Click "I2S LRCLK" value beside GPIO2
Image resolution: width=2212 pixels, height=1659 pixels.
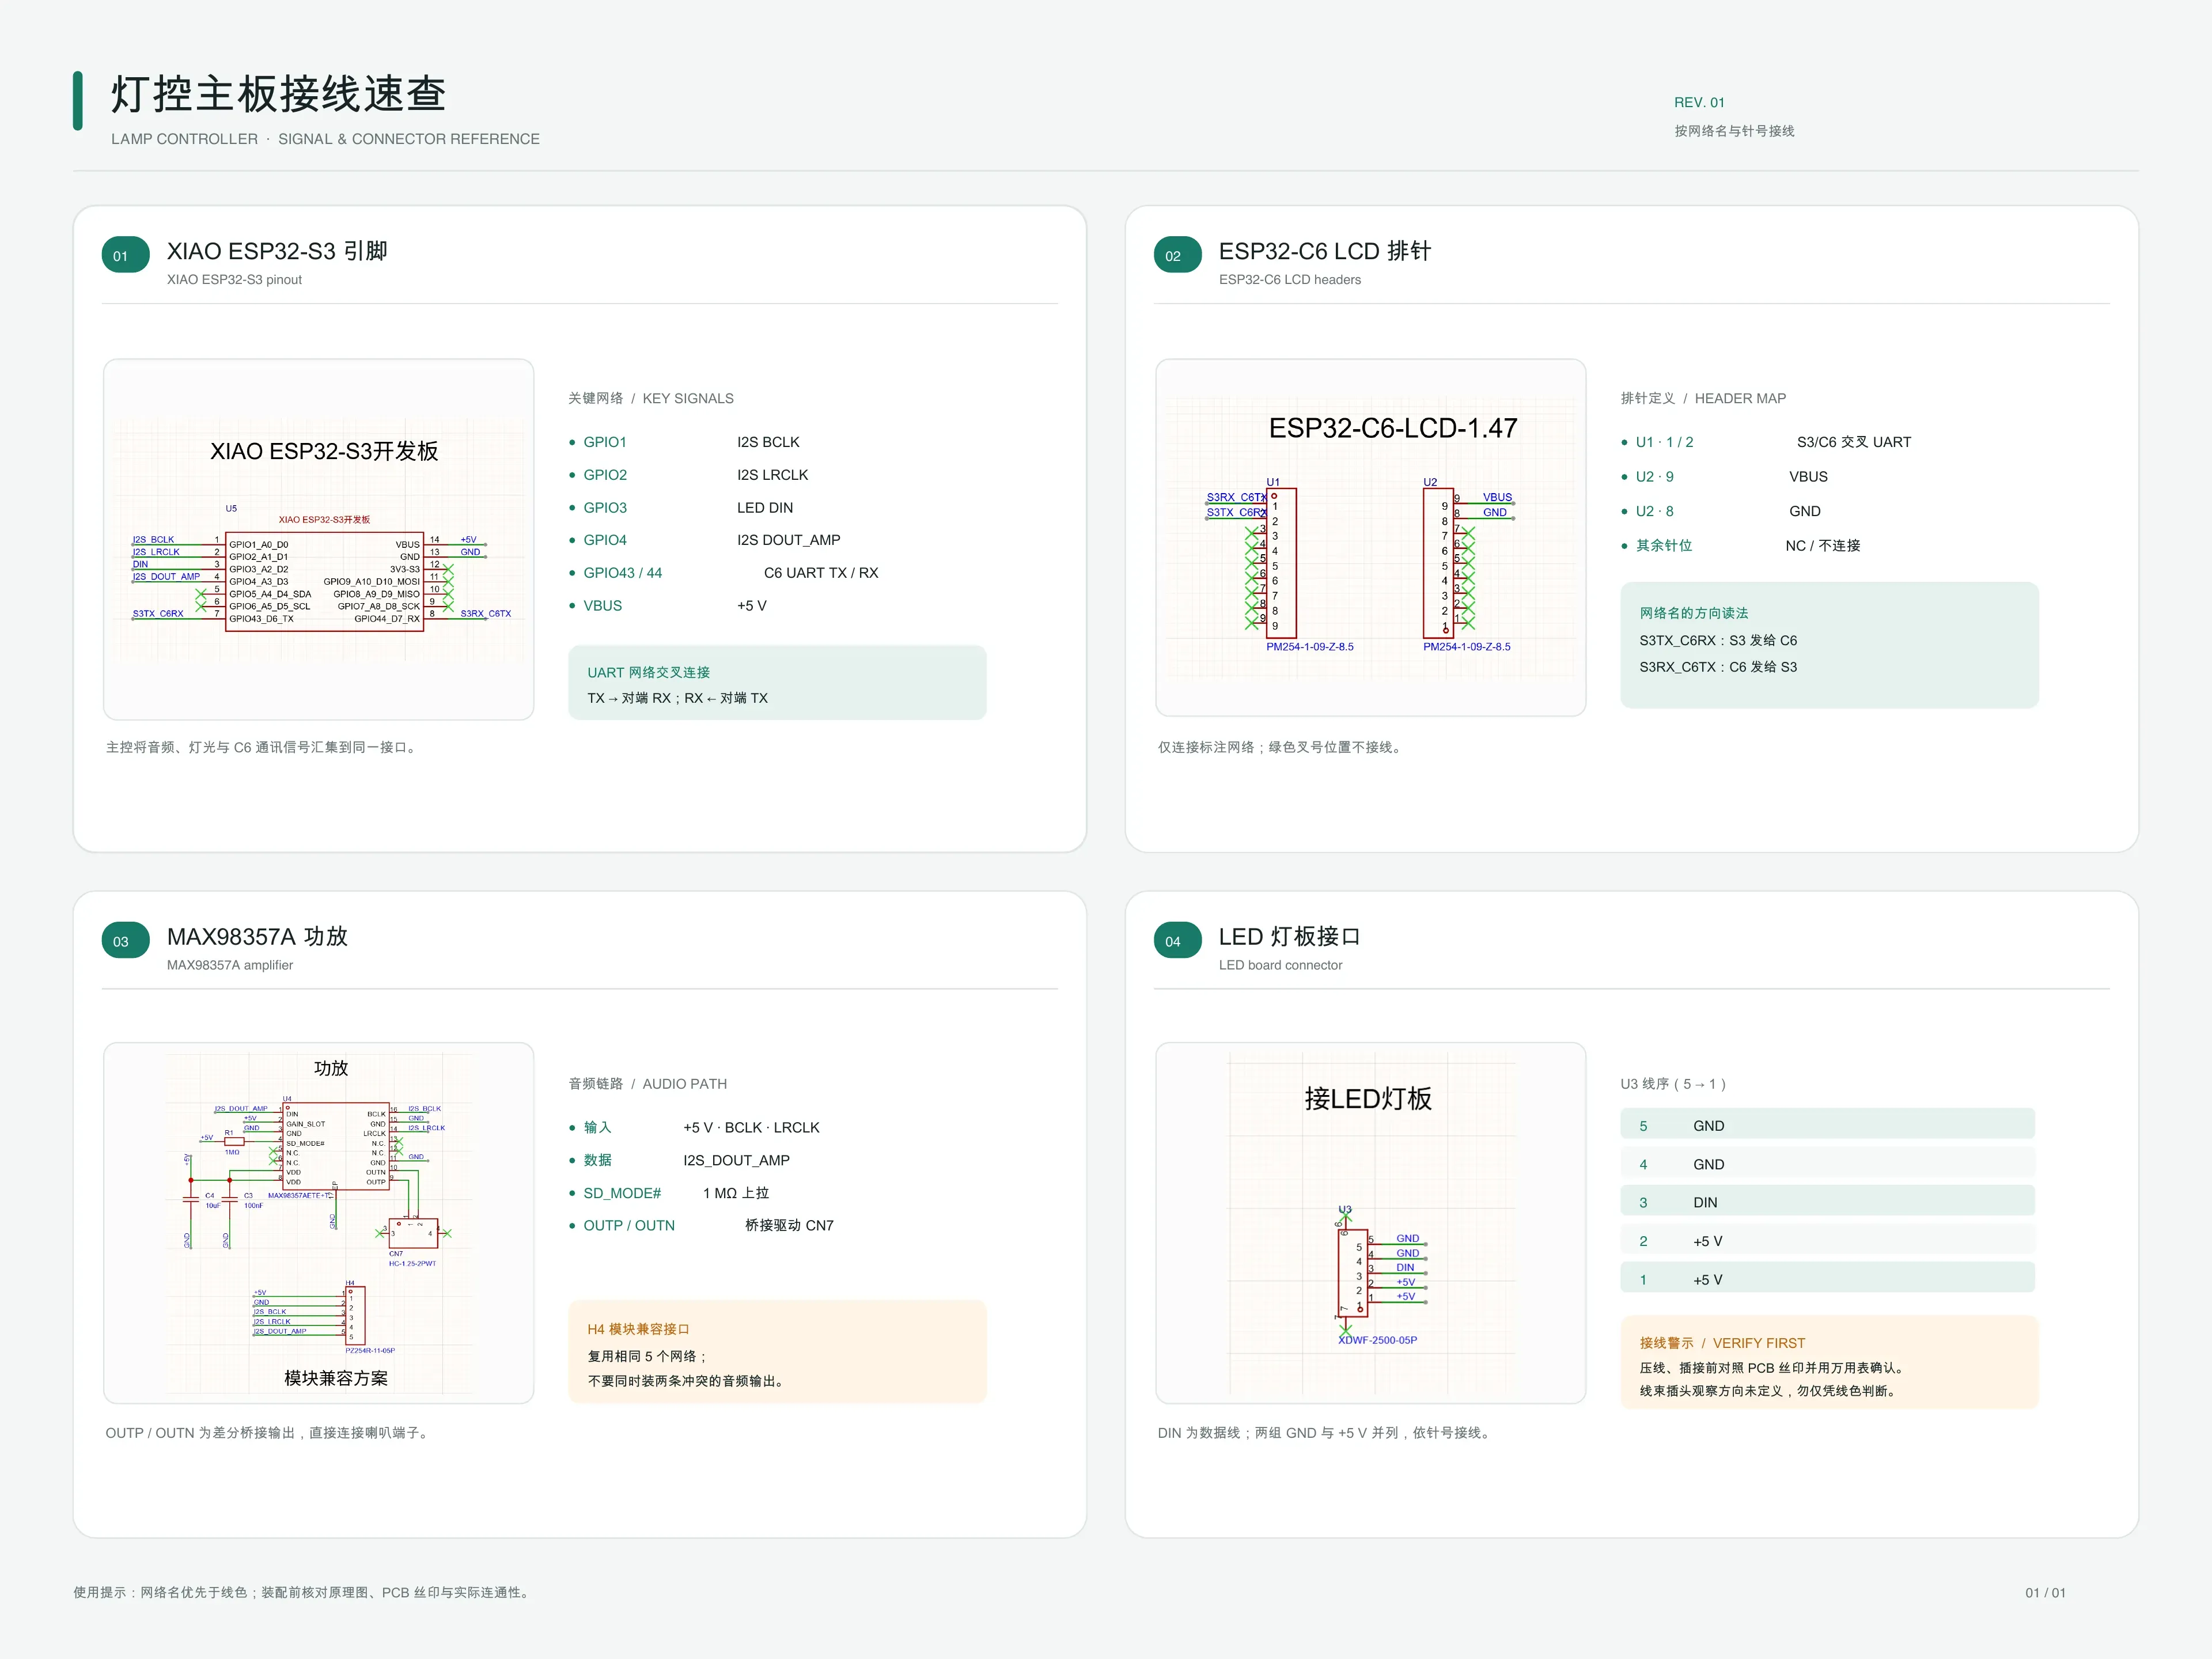[772, 475]
